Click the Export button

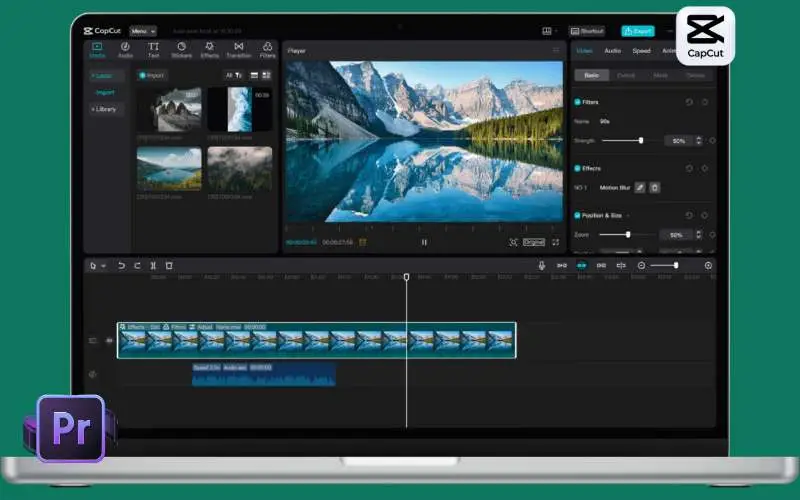tap(638, 31)
